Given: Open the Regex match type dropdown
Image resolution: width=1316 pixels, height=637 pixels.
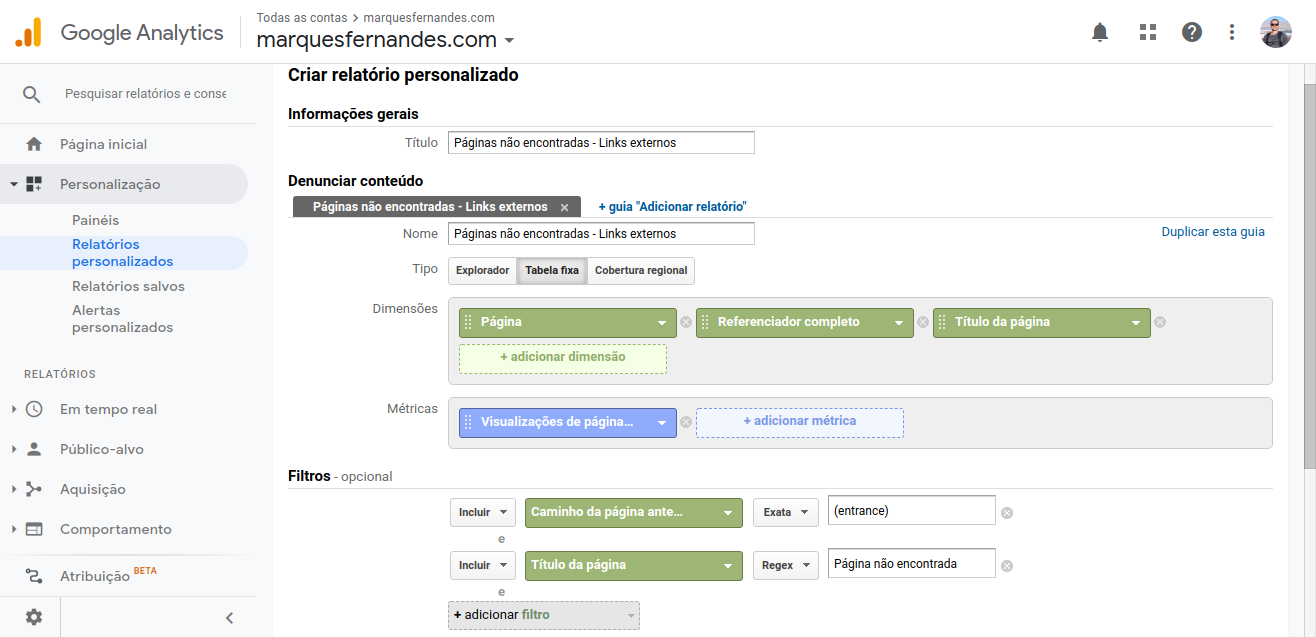Looking at the screenshot, I should tap(786, 565).
